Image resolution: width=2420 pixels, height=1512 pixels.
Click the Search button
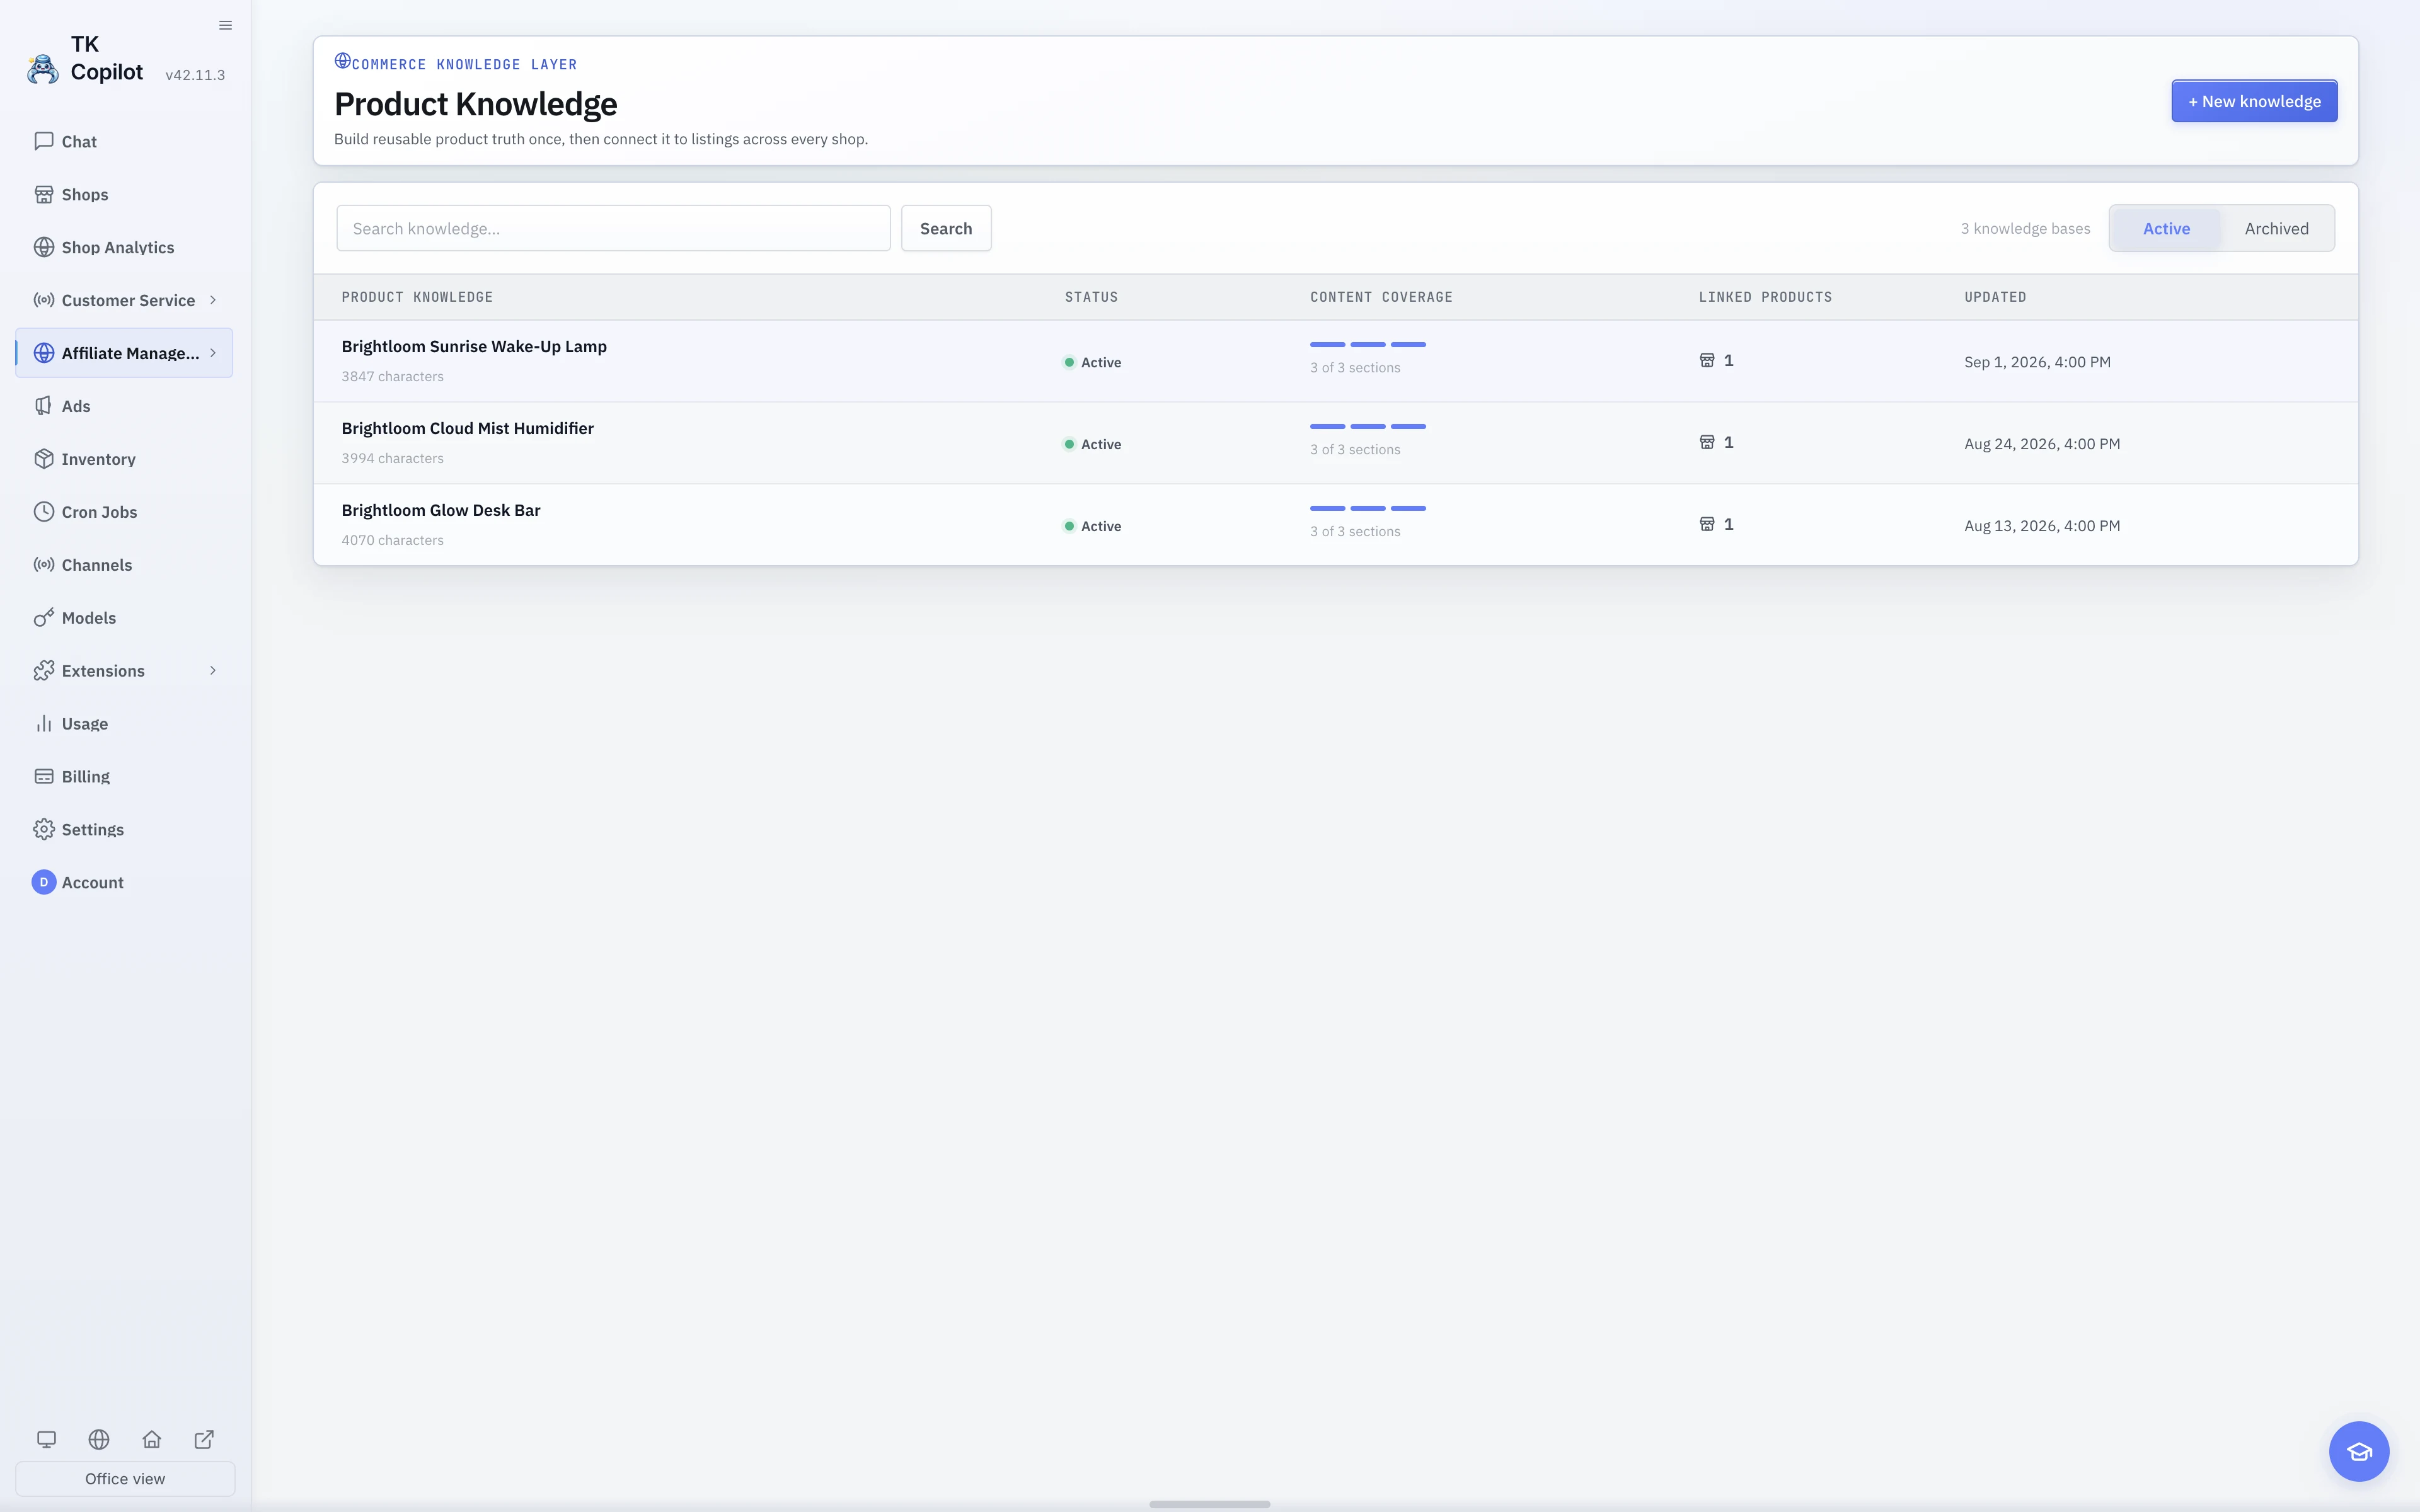946,229
